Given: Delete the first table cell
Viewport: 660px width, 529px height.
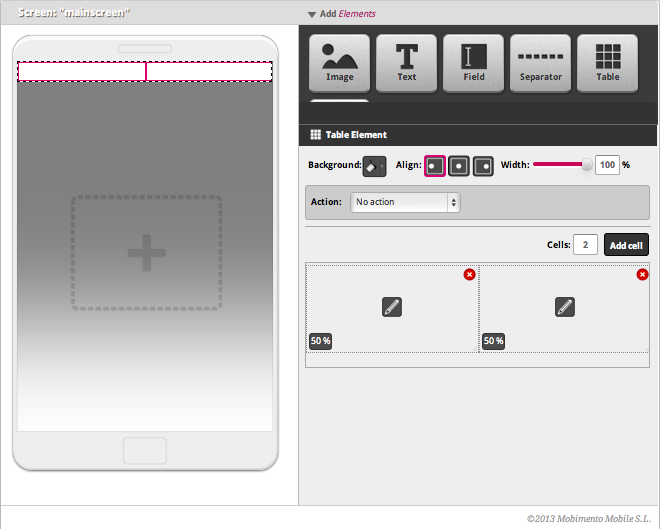Looking at the screenshot, I should (469, 275).
